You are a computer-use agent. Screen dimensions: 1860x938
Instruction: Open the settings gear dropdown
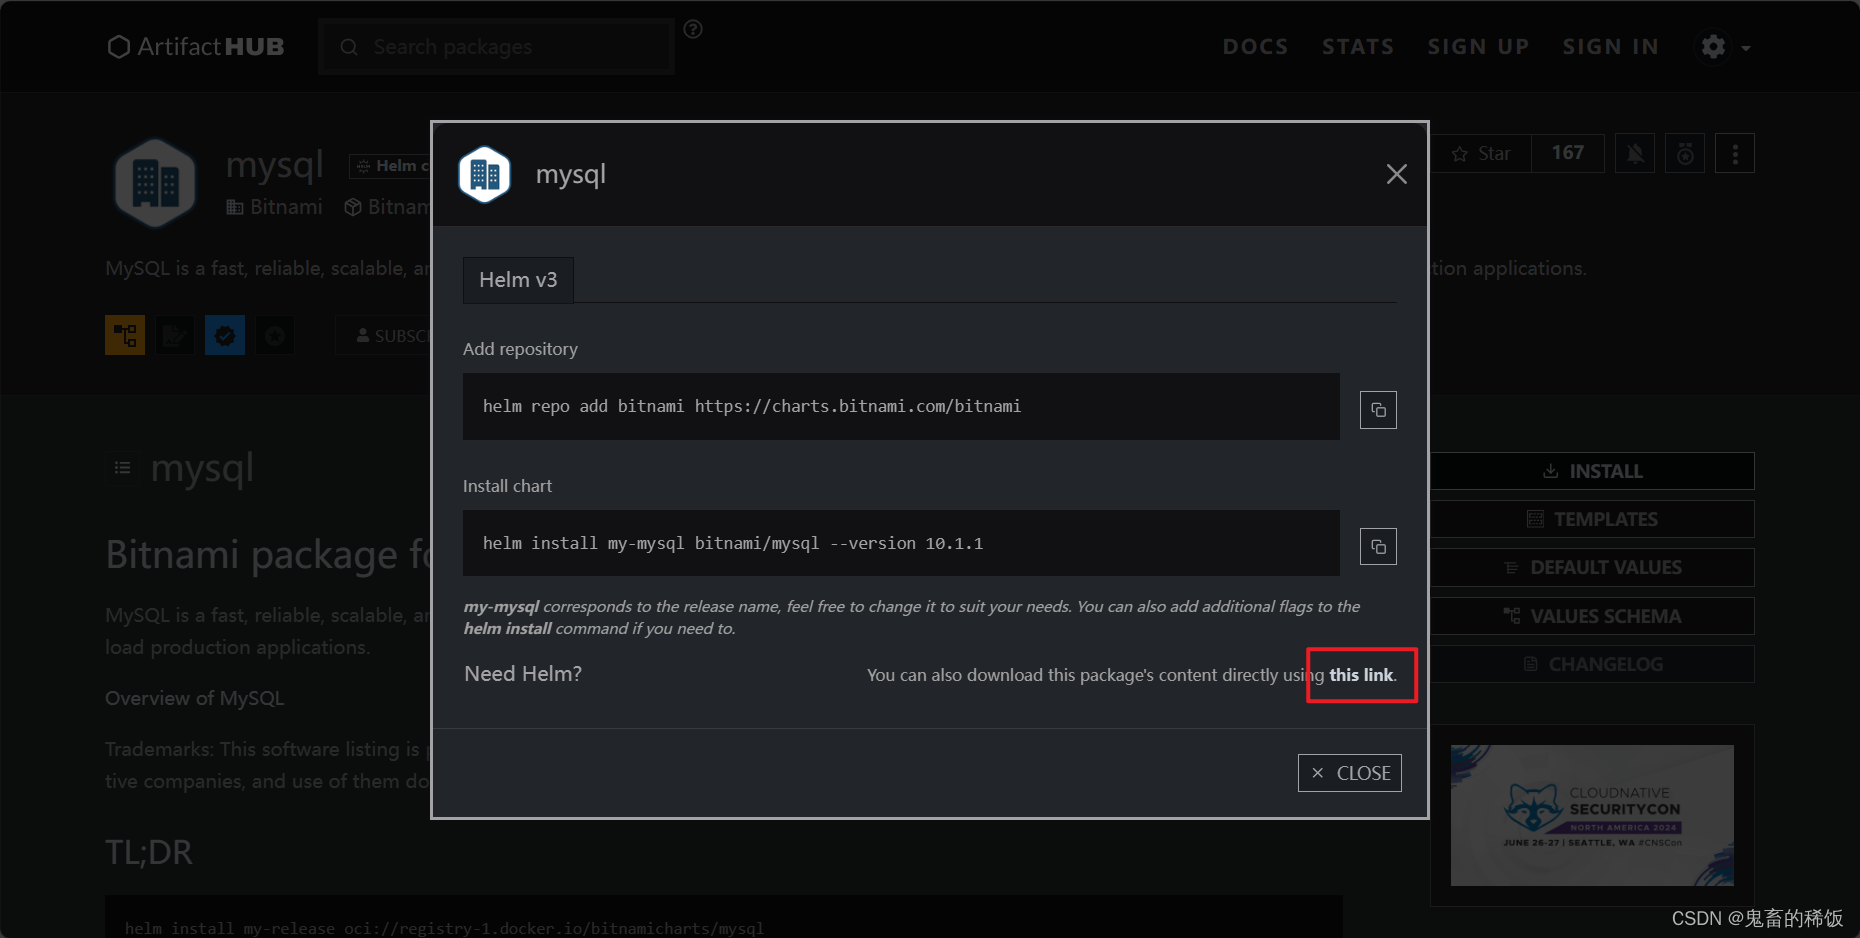coord(1725,47)
